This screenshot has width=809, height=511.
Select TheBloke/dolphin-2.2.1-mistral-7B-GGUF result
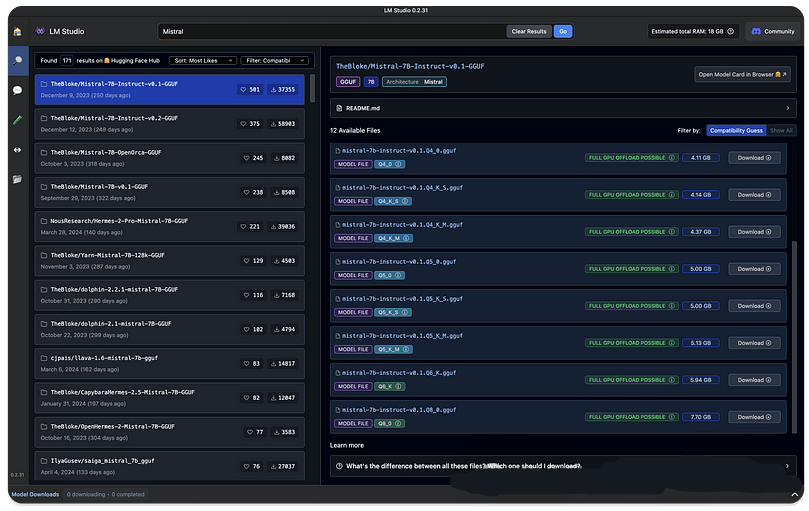169,295
